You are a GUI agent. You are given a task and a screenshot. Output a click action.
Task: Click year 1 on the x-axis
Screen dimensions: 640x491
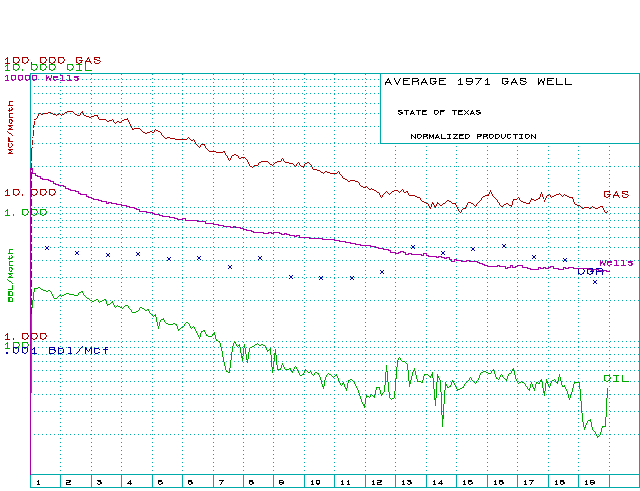[37, 481]
